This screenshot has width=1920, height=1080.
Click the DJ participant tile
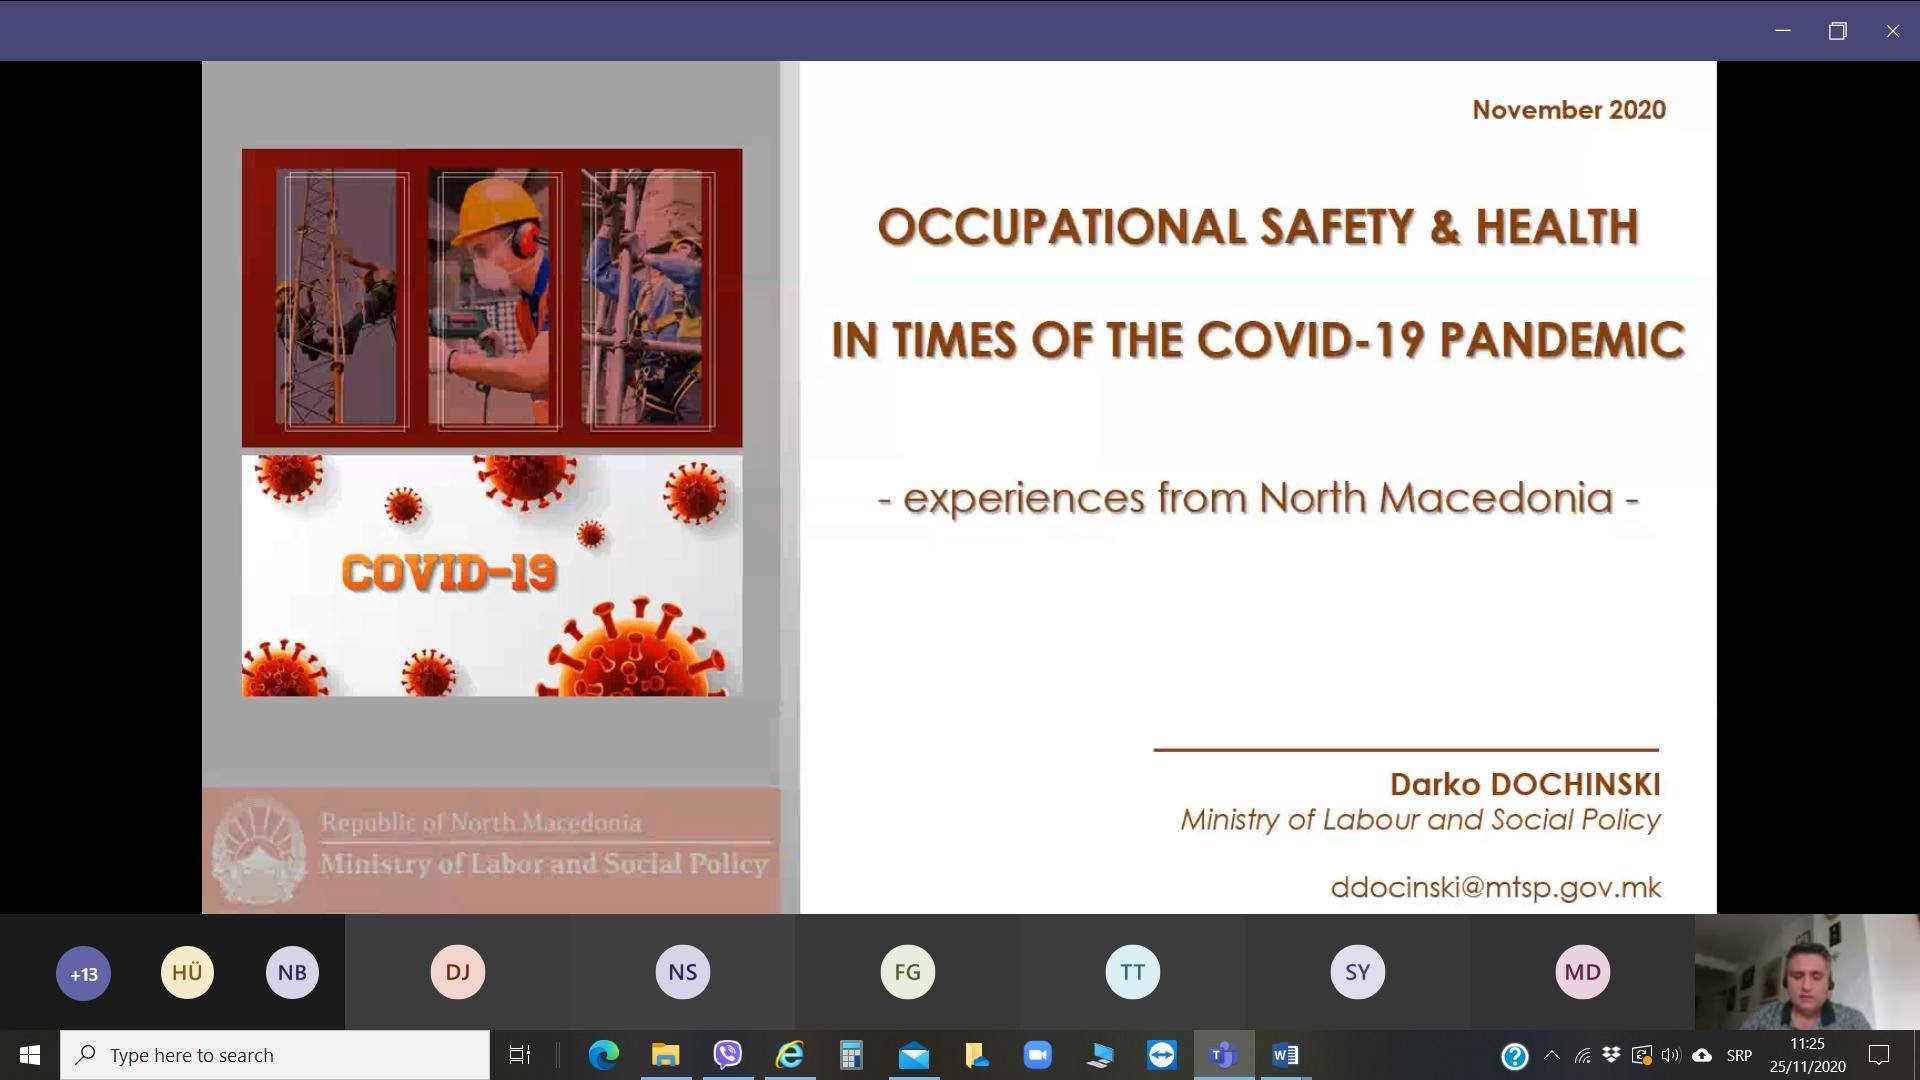[457, 972]
